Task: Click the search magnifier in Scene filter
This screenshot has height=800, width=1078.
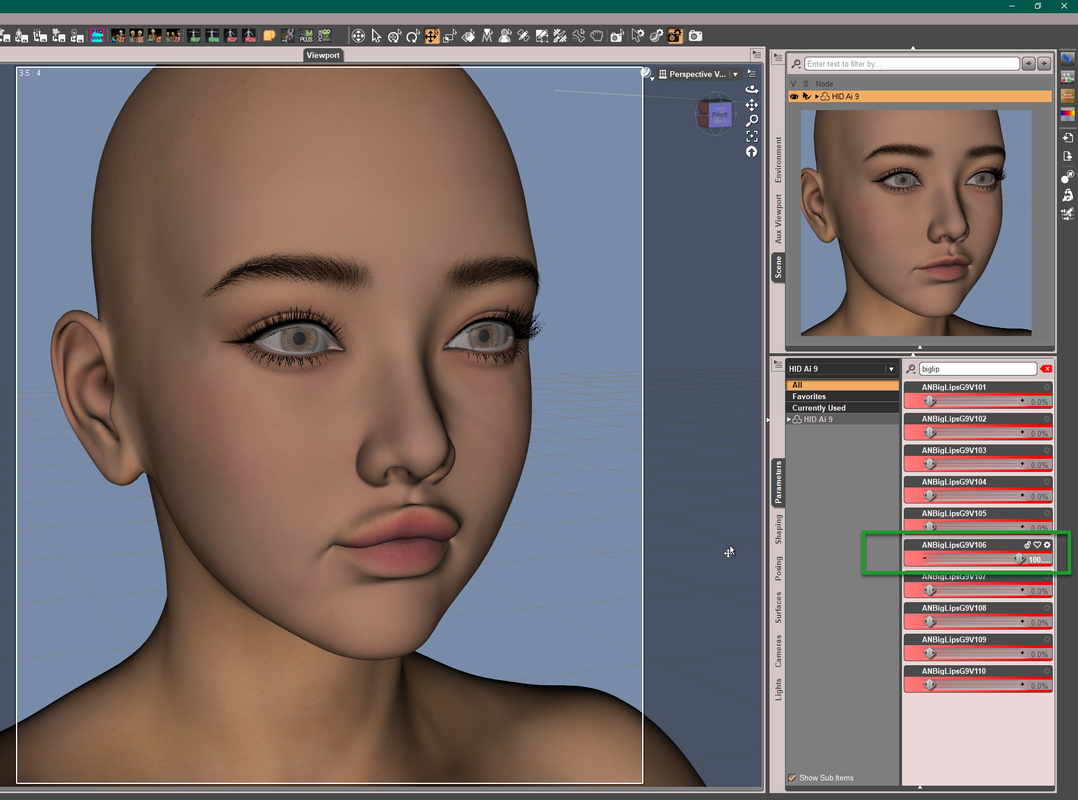Action: tap(796, 64)
